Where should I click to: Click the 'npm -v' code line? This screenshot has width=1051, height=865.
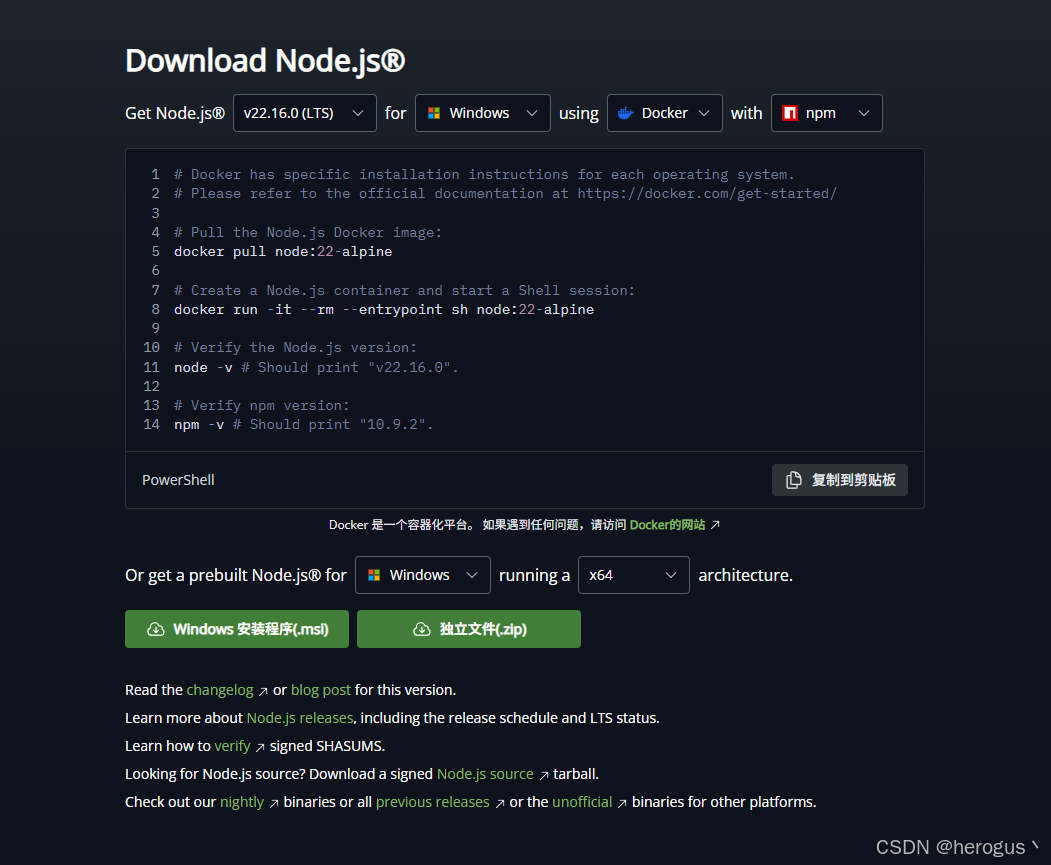click(x=304, y=425)
